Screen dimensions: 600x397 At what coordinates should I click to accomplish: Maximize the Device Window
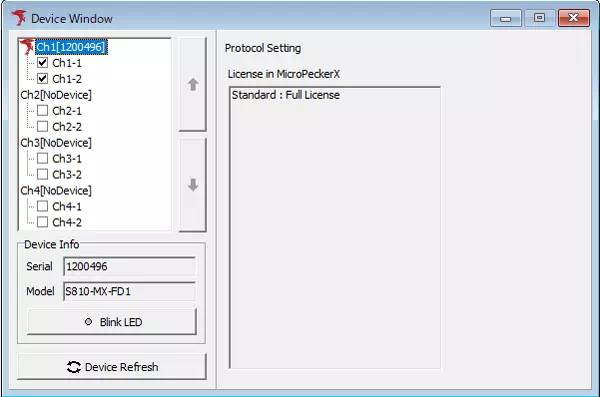540,18
